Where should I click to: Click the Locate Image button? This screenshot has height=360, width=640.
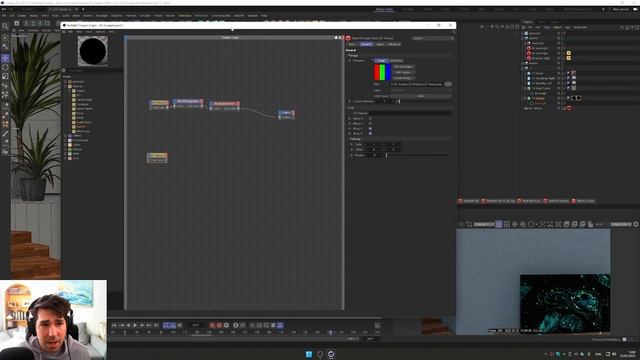403,78
